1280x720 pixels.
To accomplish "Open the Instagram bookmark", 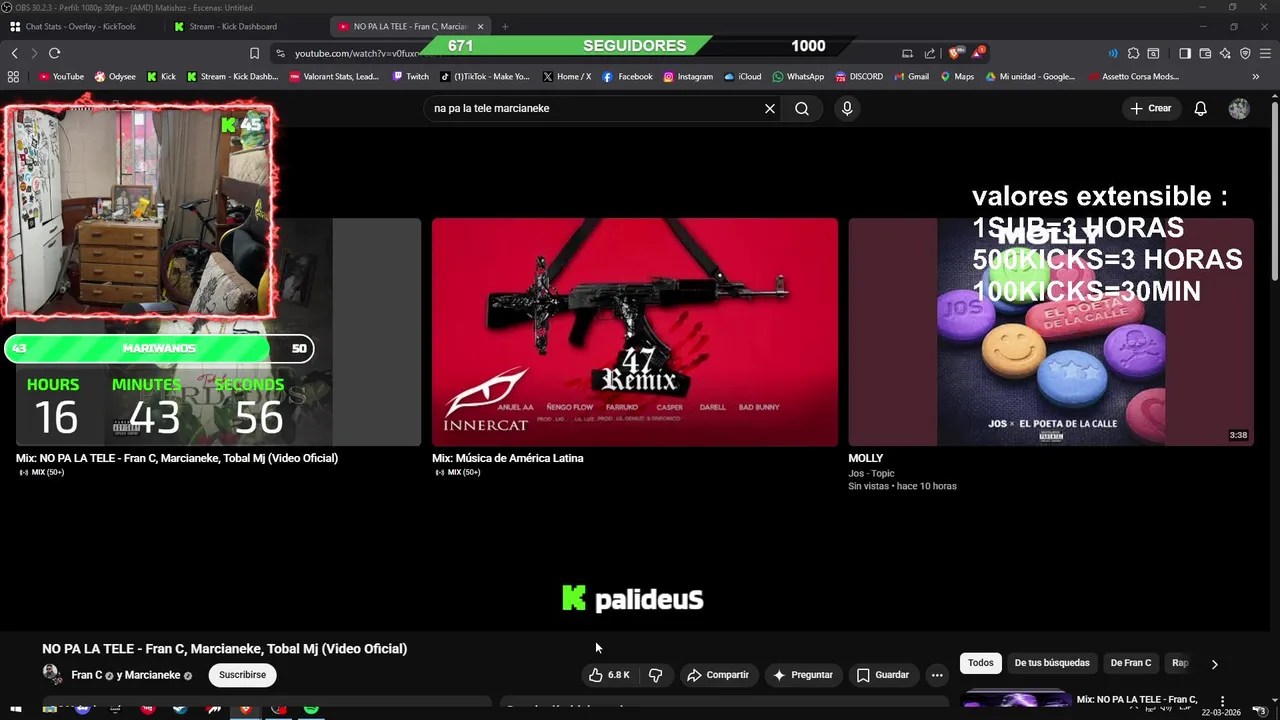I will coord(687,76).
